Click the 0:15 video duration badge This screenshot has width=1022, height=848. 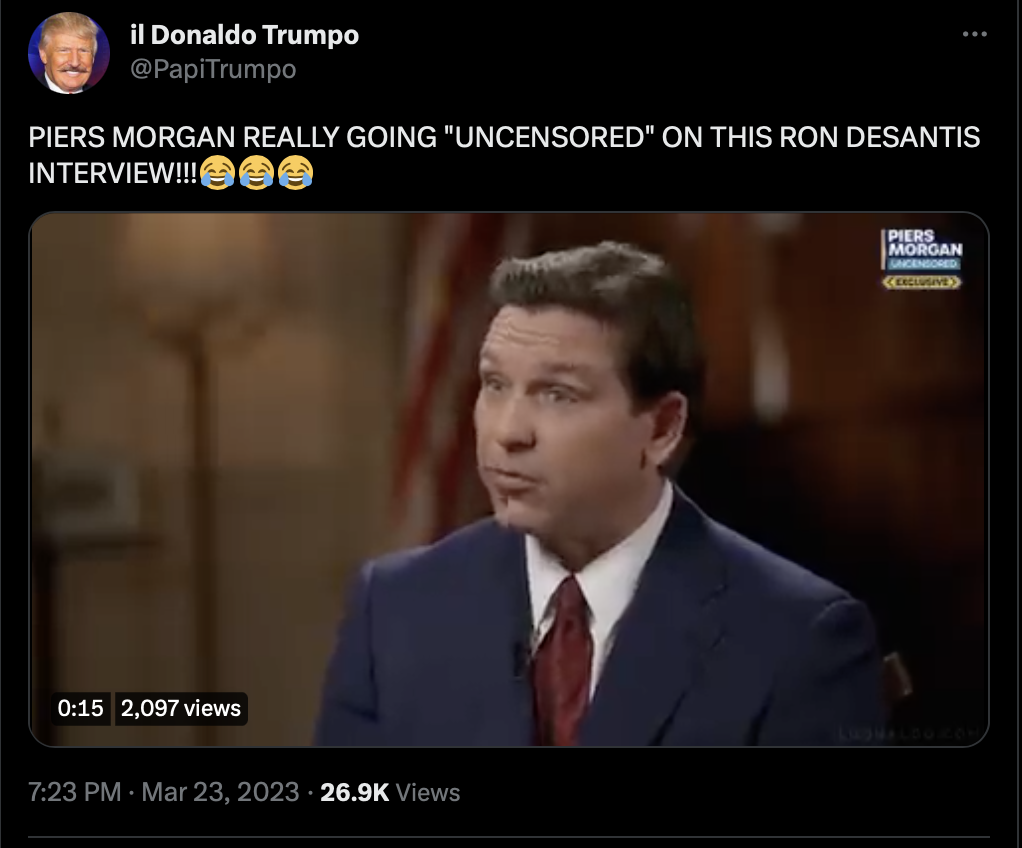click(81, 708)
